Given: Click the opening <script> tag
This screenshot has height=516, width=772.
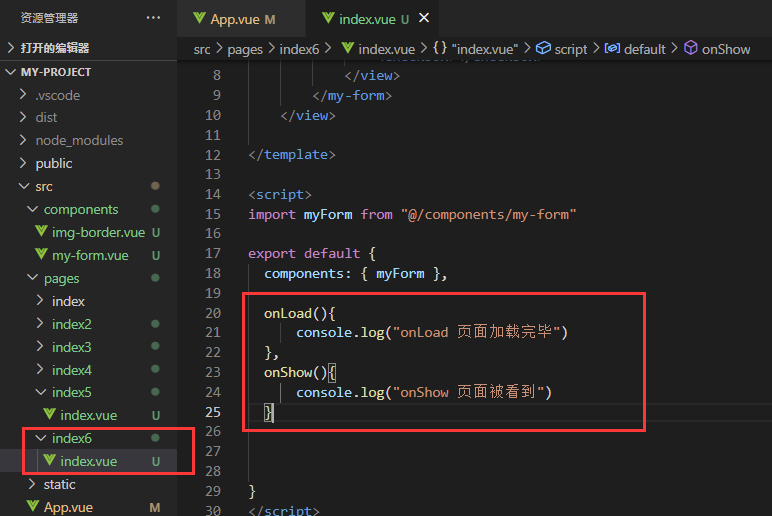Looking at the screenshot, I should point(280,195).
